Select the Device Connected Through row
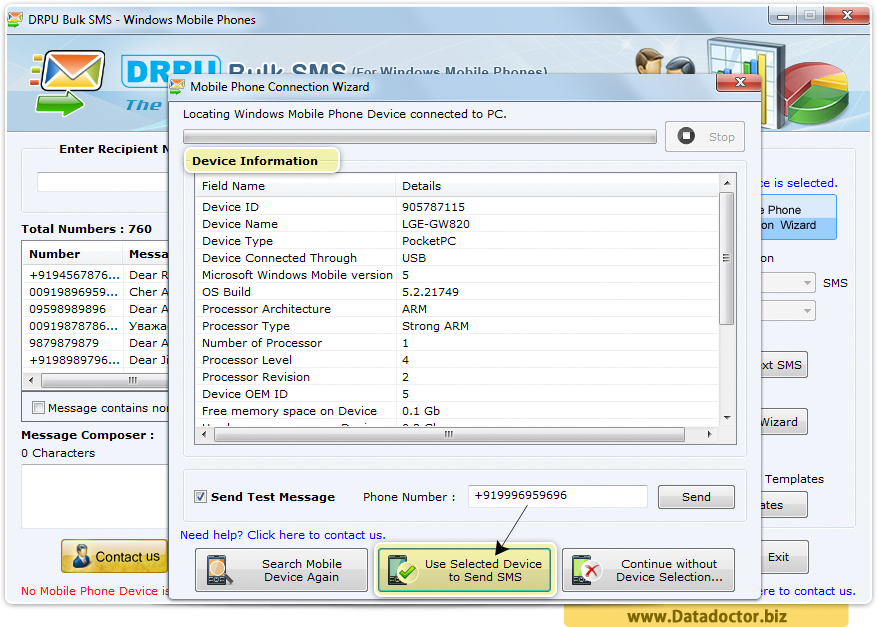The width and height of the screenshot is (877, 627). (x=457, y=258)
